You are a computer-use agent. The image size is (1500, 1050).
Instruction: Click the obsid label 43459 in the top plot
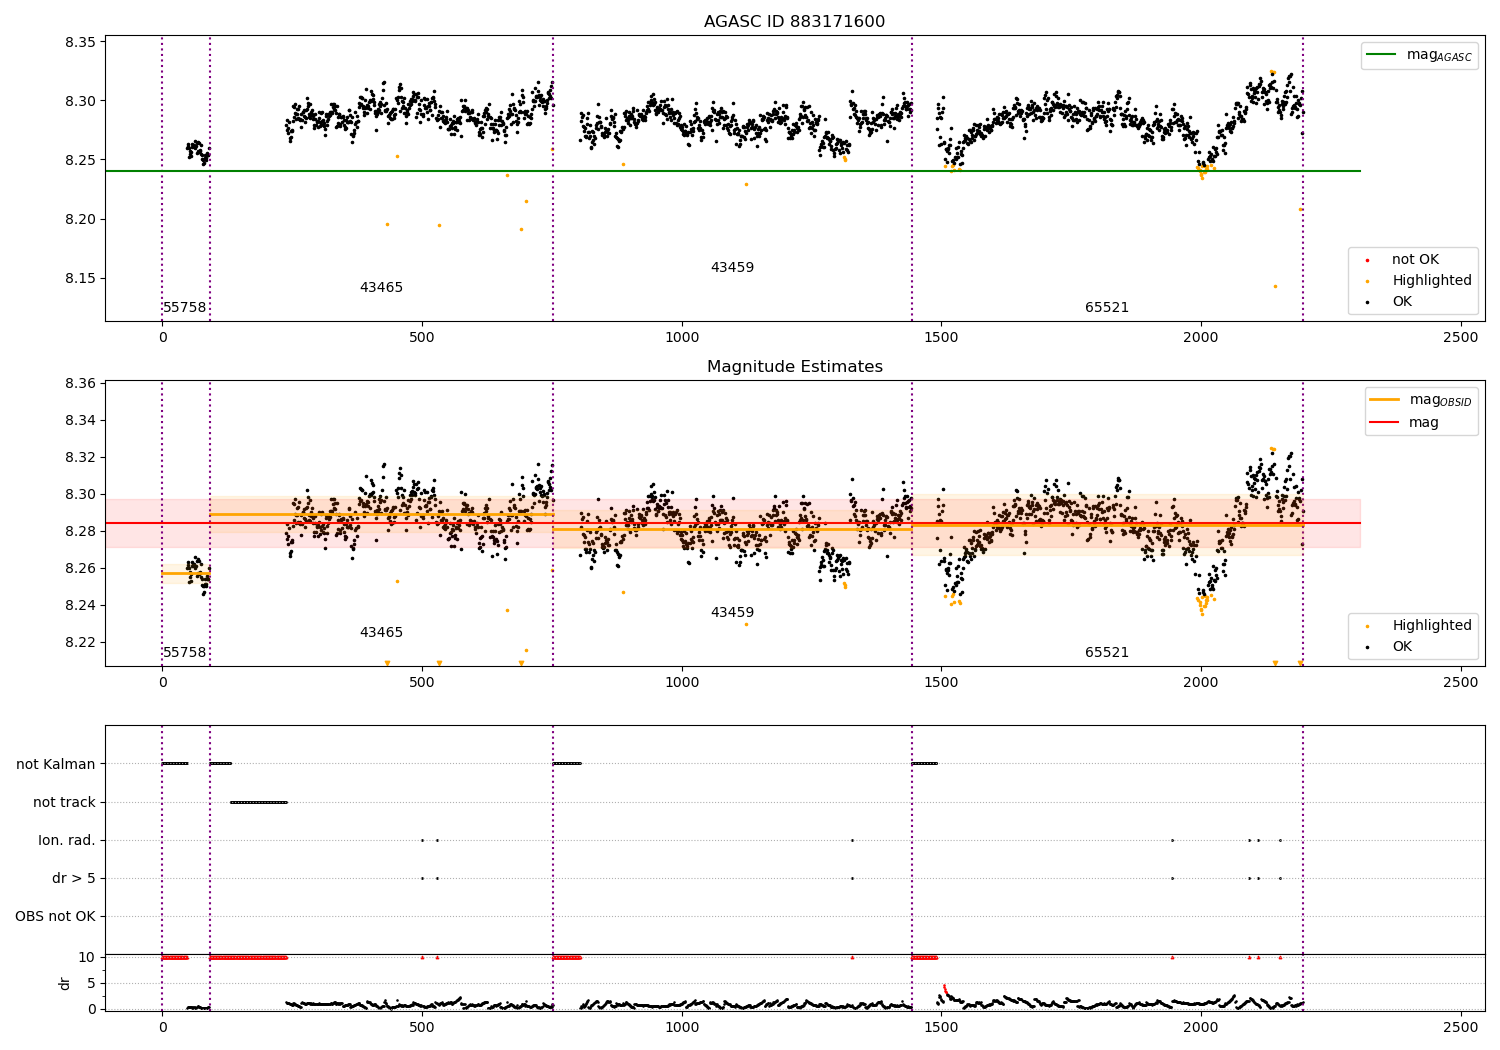tap(732, 268)
